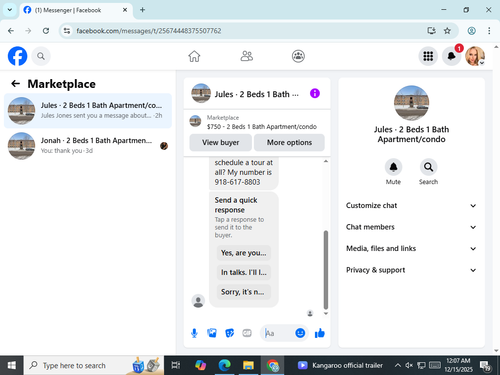Click the install app icon in address bar

(x=432, y=31)
